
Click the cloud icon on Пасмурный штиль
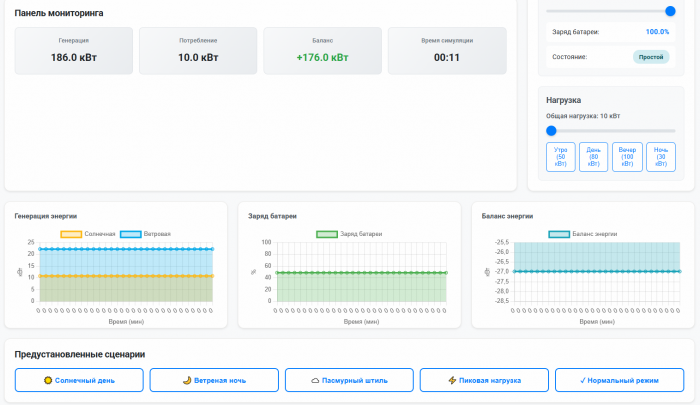coord(315,380)
